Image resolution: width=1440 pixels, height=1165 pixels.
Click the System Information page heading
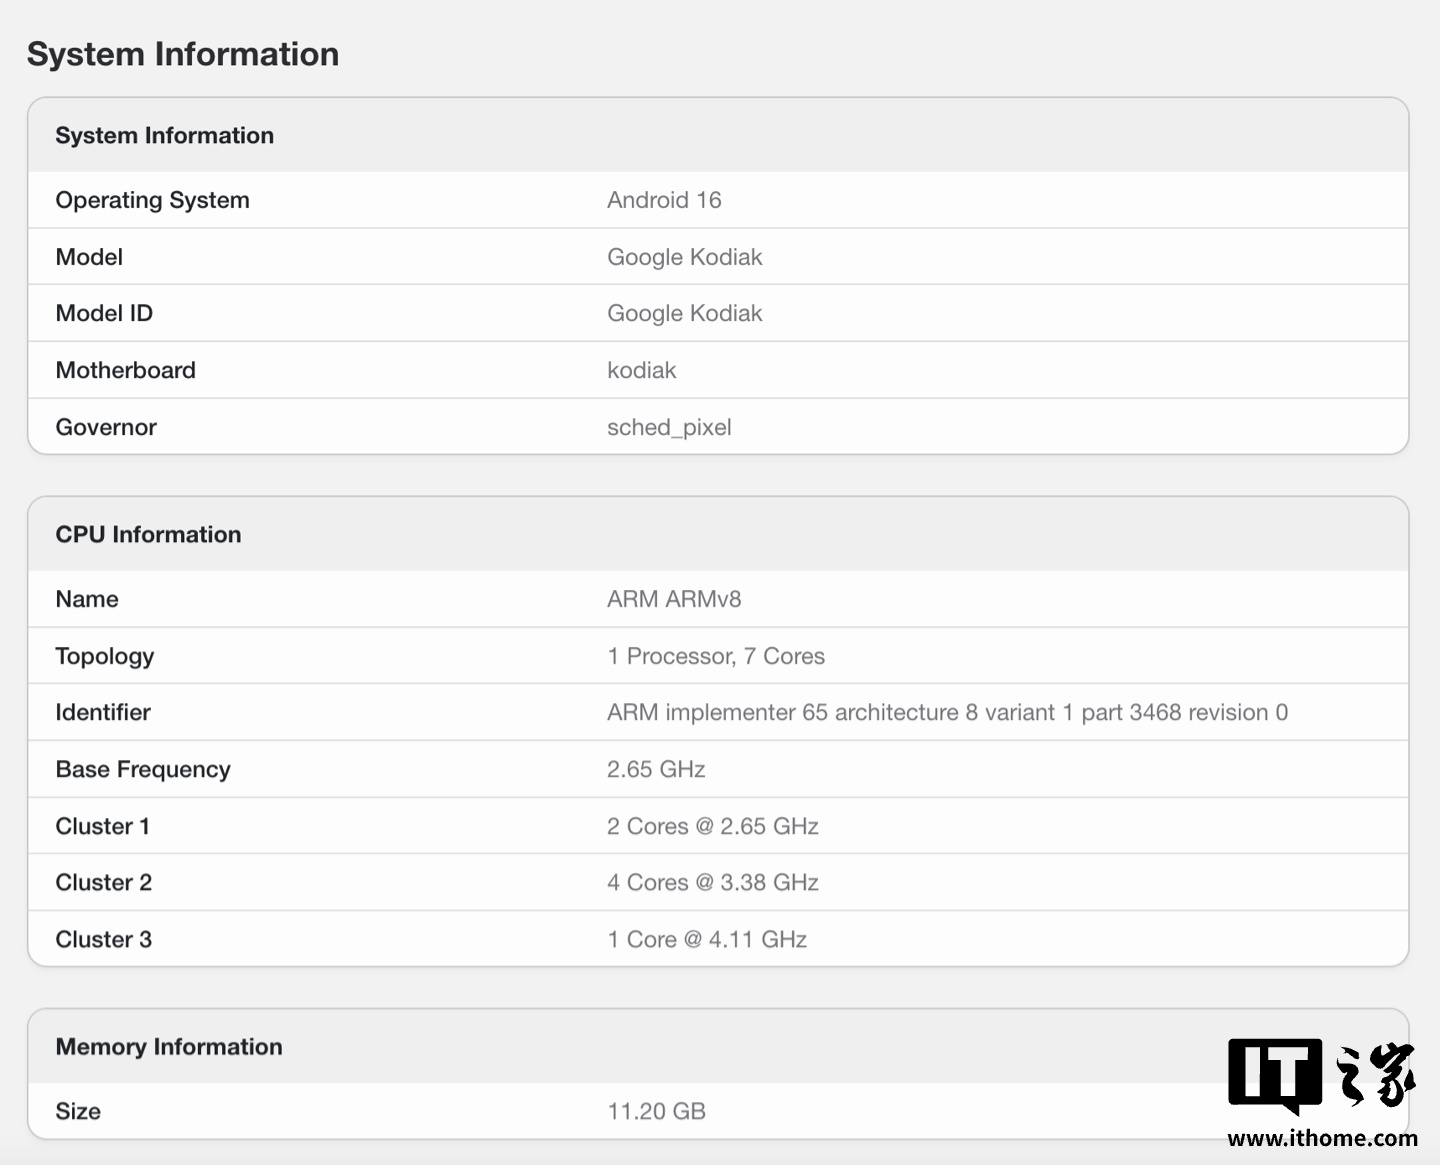tap(183, 54)
